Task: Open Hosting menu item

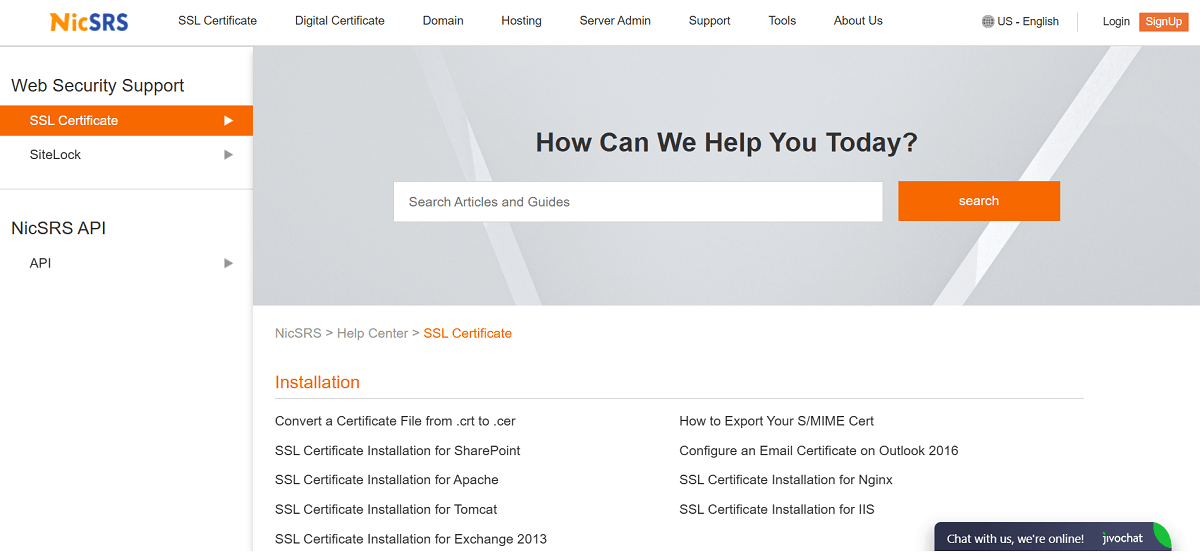Action: [x=521, y=21]
